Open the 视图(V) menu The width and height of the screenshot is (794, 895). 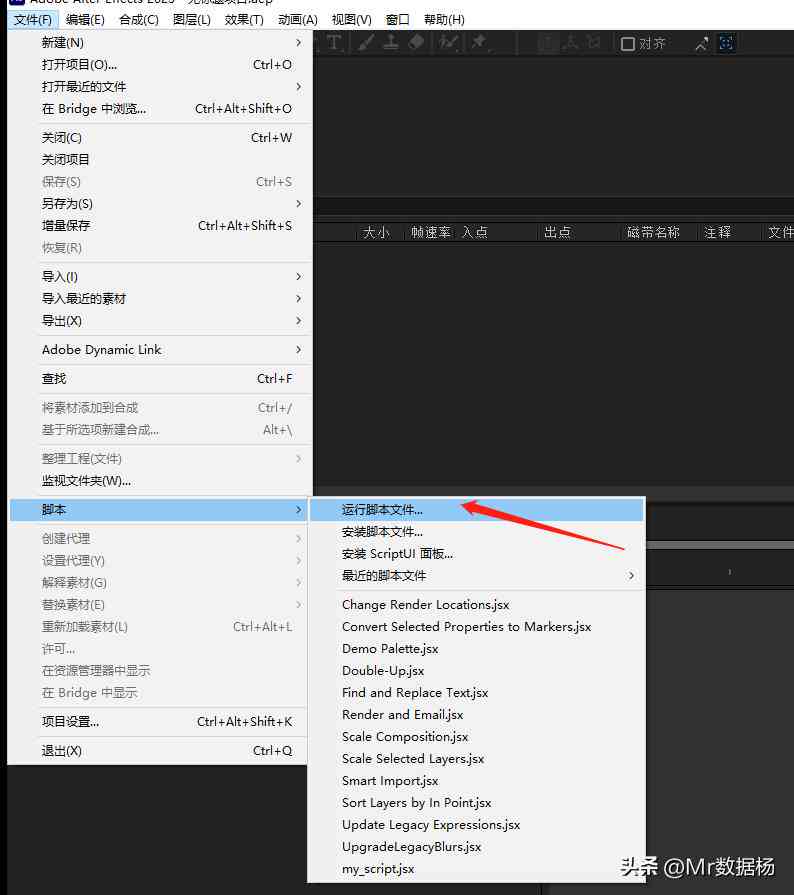(352, 20)
